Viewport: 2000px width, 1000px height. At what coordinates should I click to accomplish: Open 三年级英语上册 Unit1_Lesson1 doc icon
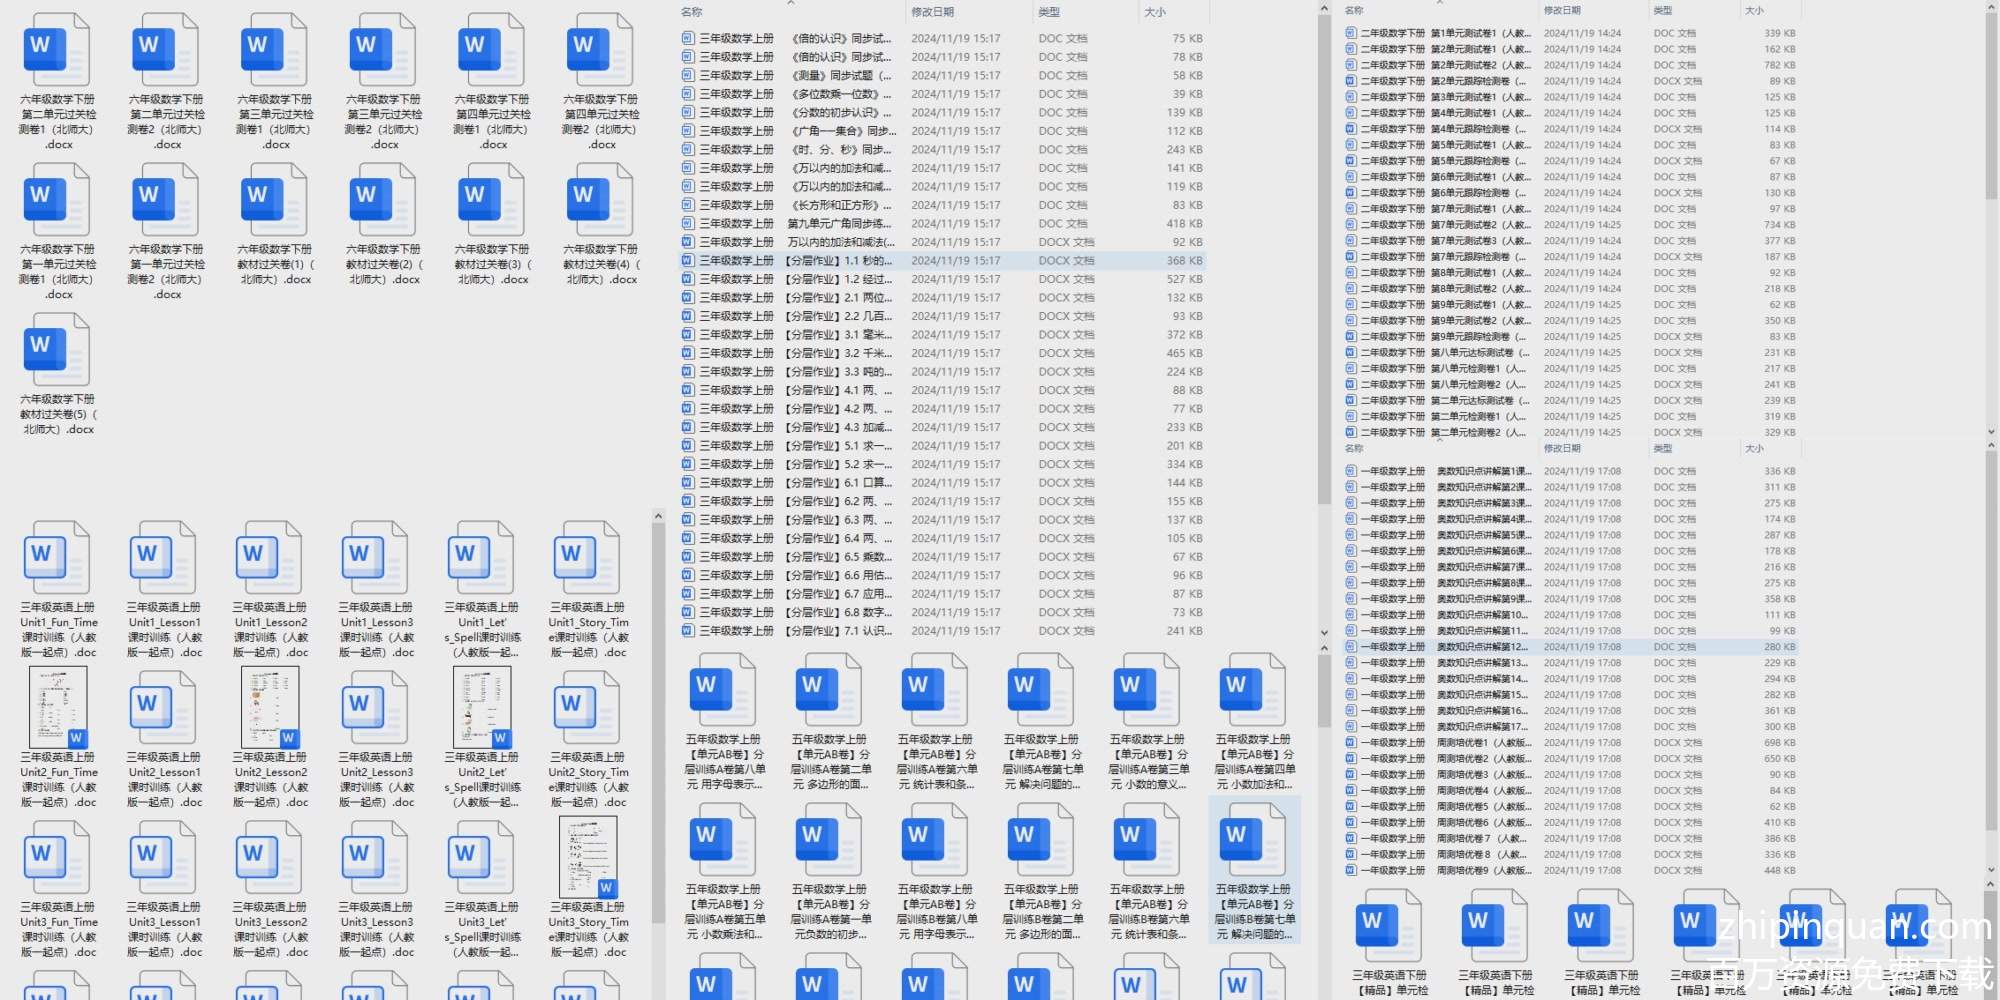pyautogui.click(x=163, y=557)
